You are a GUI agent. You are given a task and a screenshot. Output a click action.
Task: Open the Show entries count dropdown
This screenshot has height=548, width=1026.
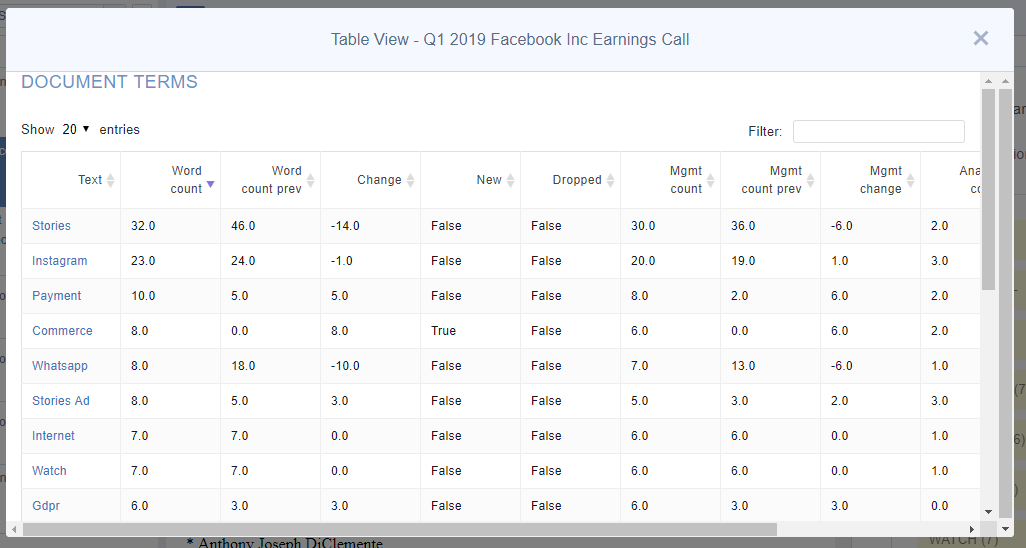[76, 130]
